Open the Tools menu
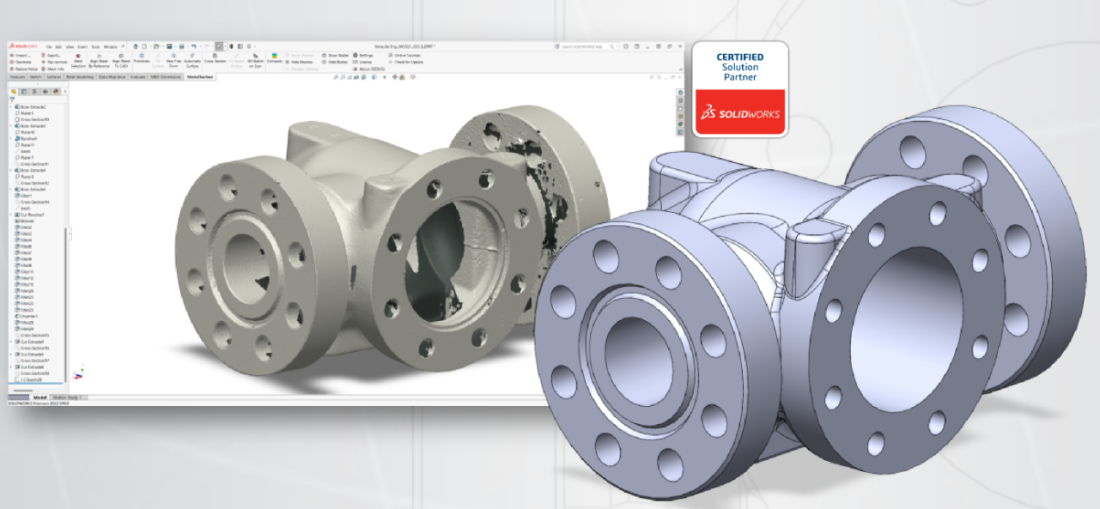The width and height of the screenshot is (1100, 509). [95, 47]
